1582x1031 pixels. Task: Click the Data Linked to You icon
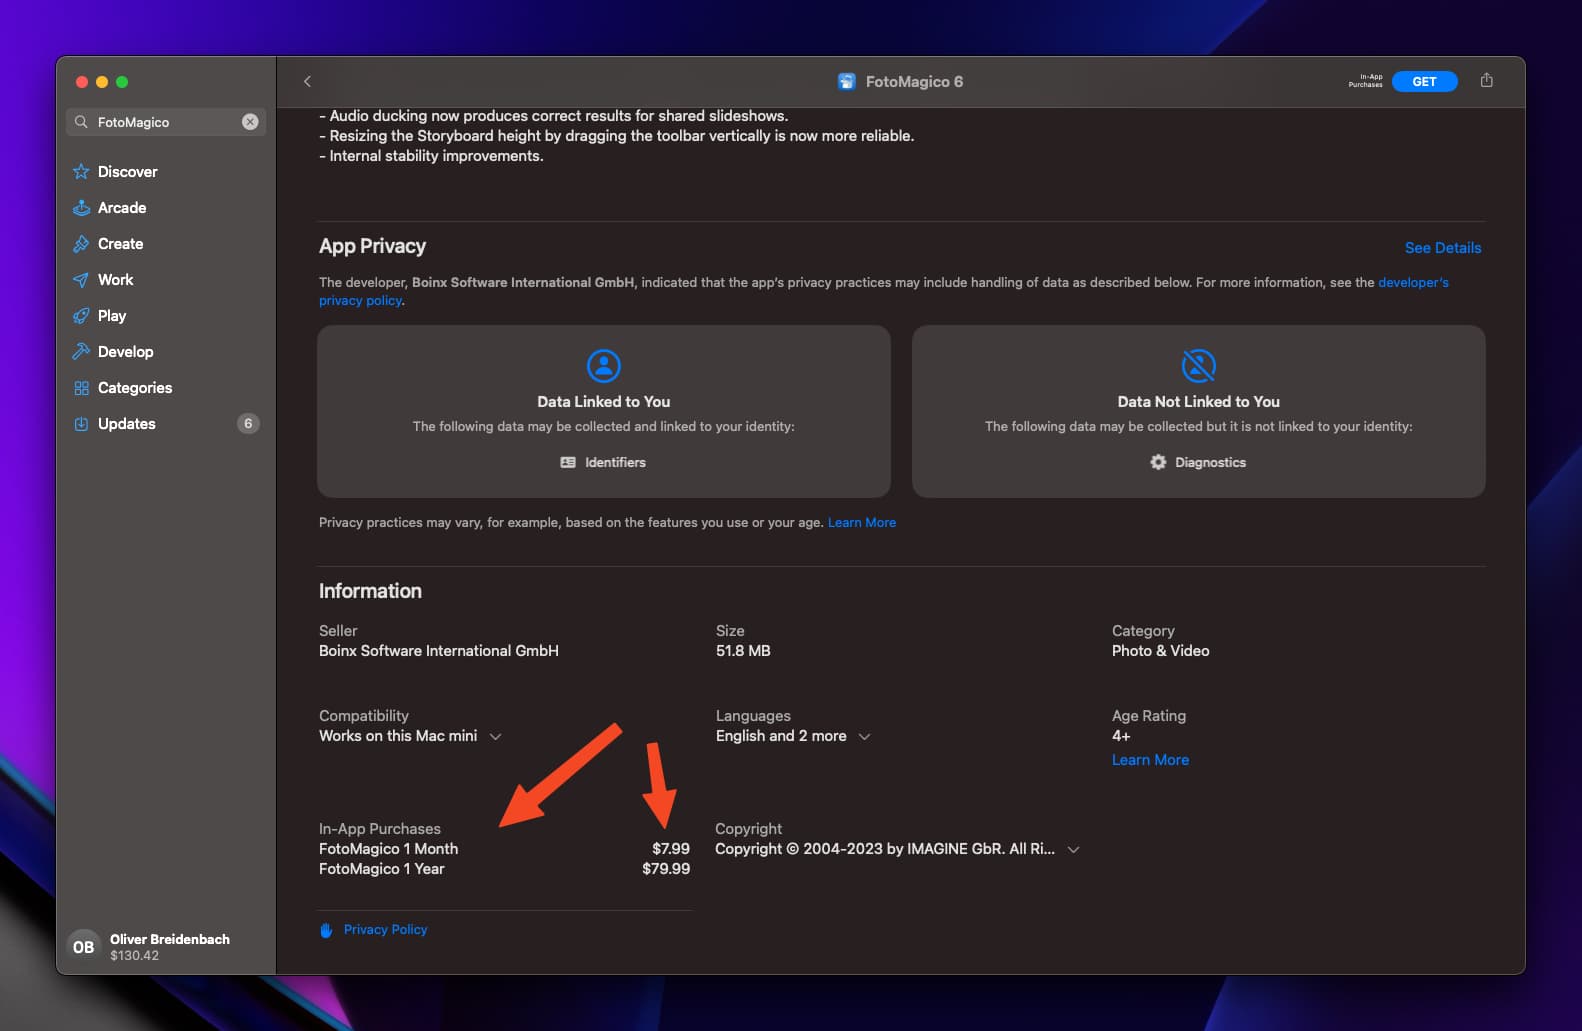603,366
